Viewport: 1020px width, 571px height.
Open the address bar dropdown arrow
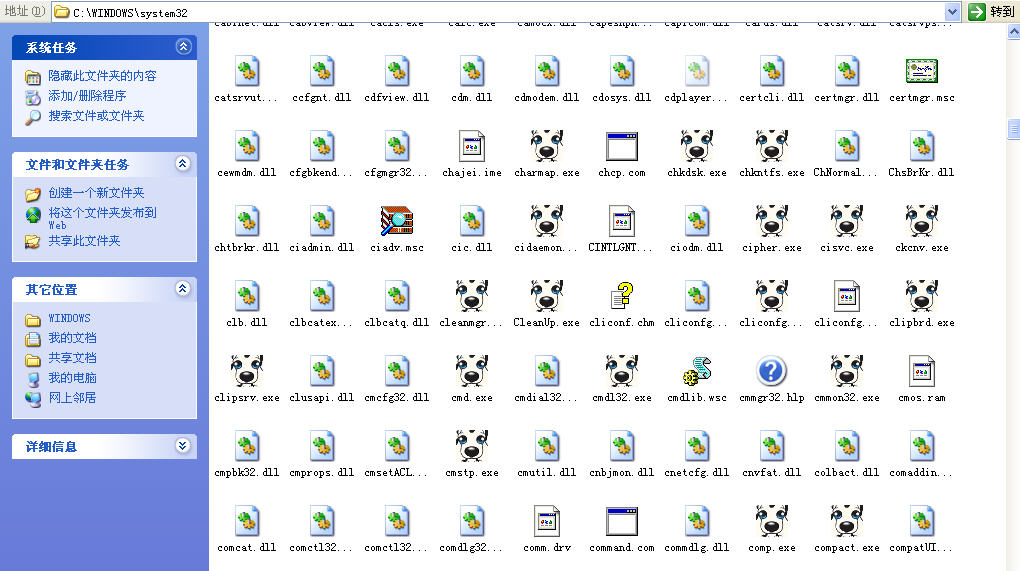coord(952,12)
